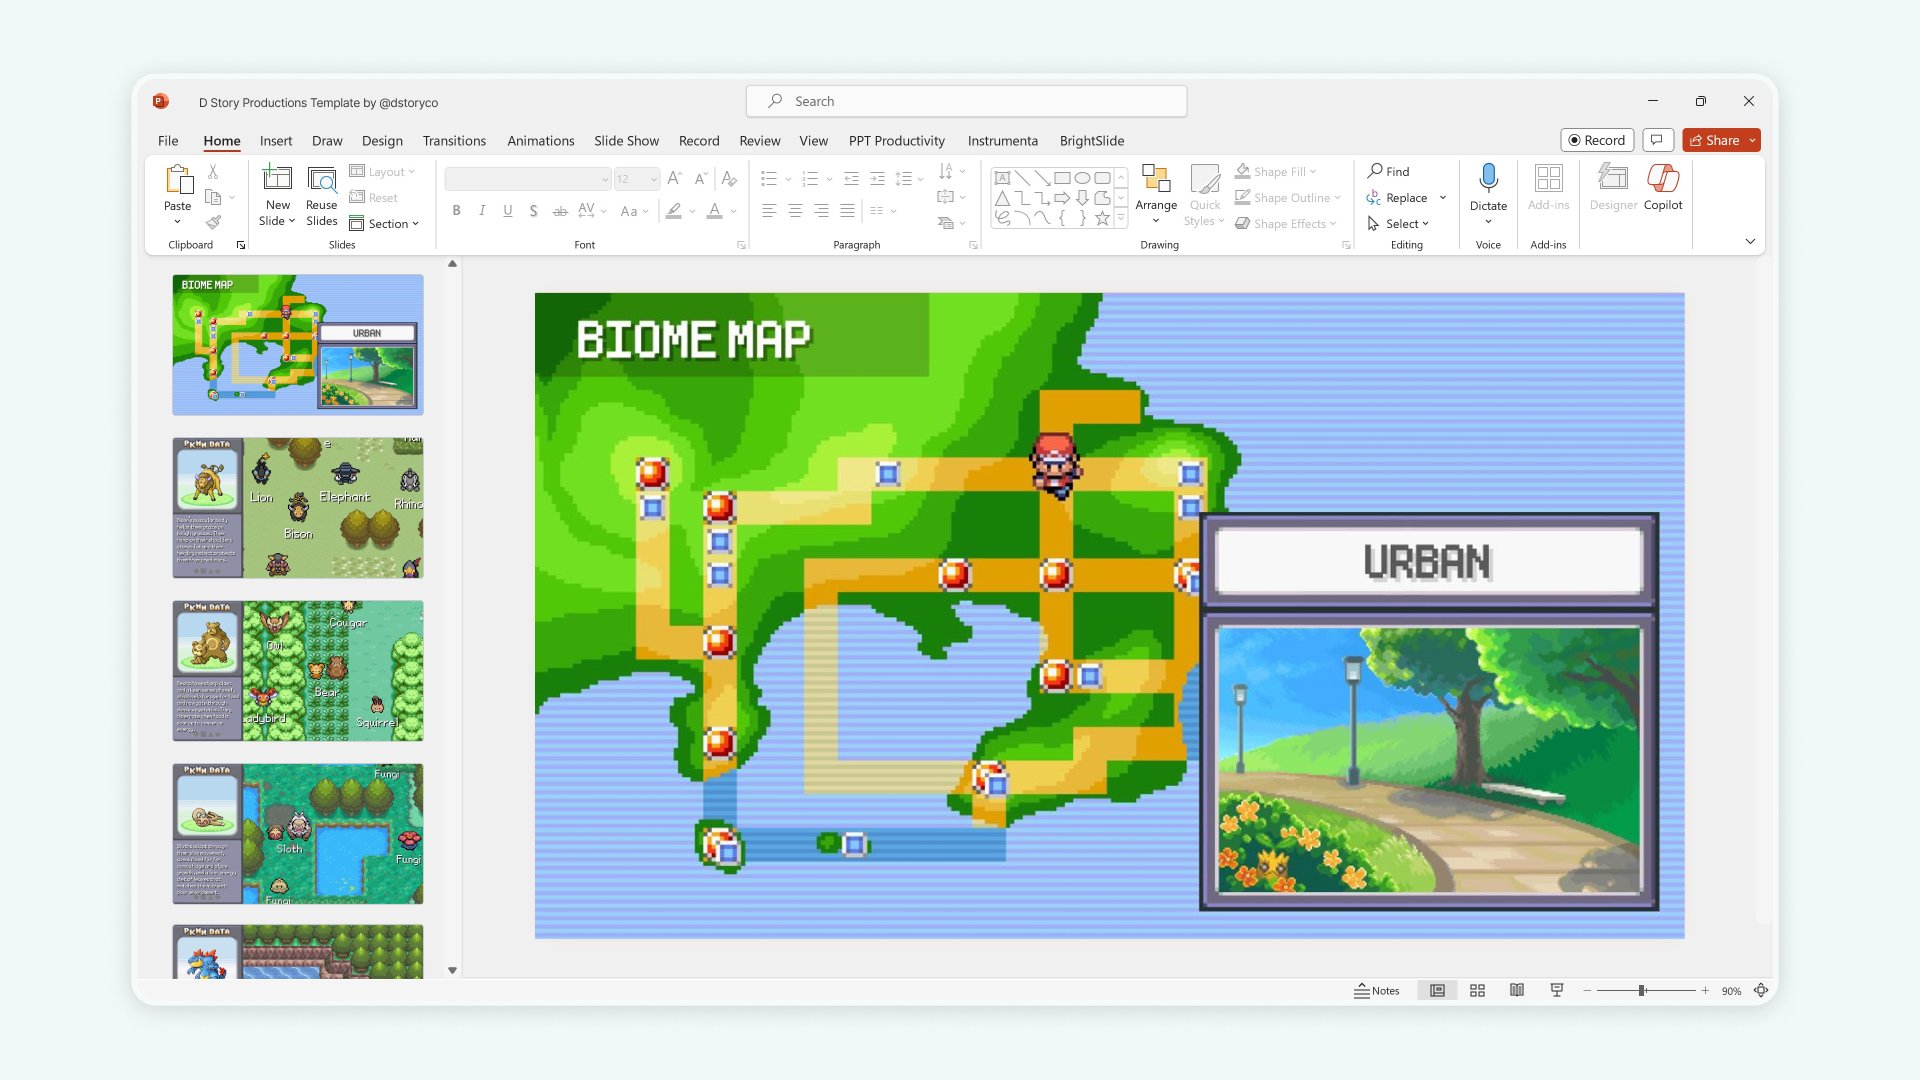Expand the Select dropdown in Editing

tap(1406, 224)
